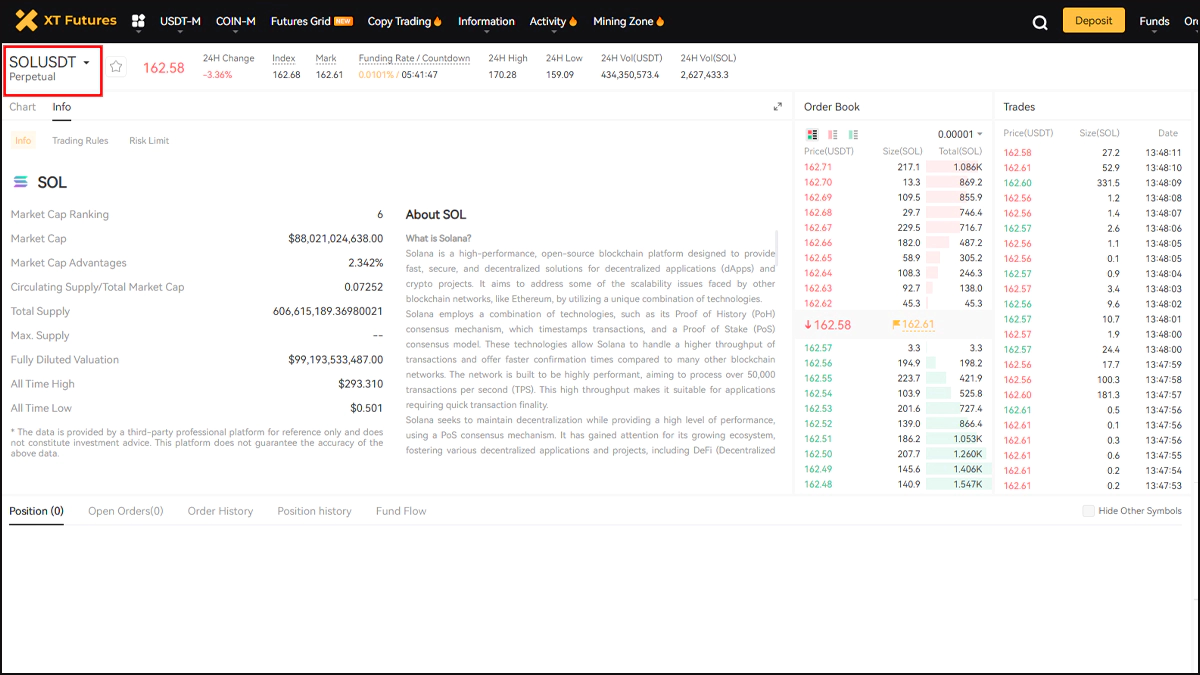Image resolution: width=1200 pixels, height=675 pixels.
Task: Open the Funds menu
Action: point(1154,21)
